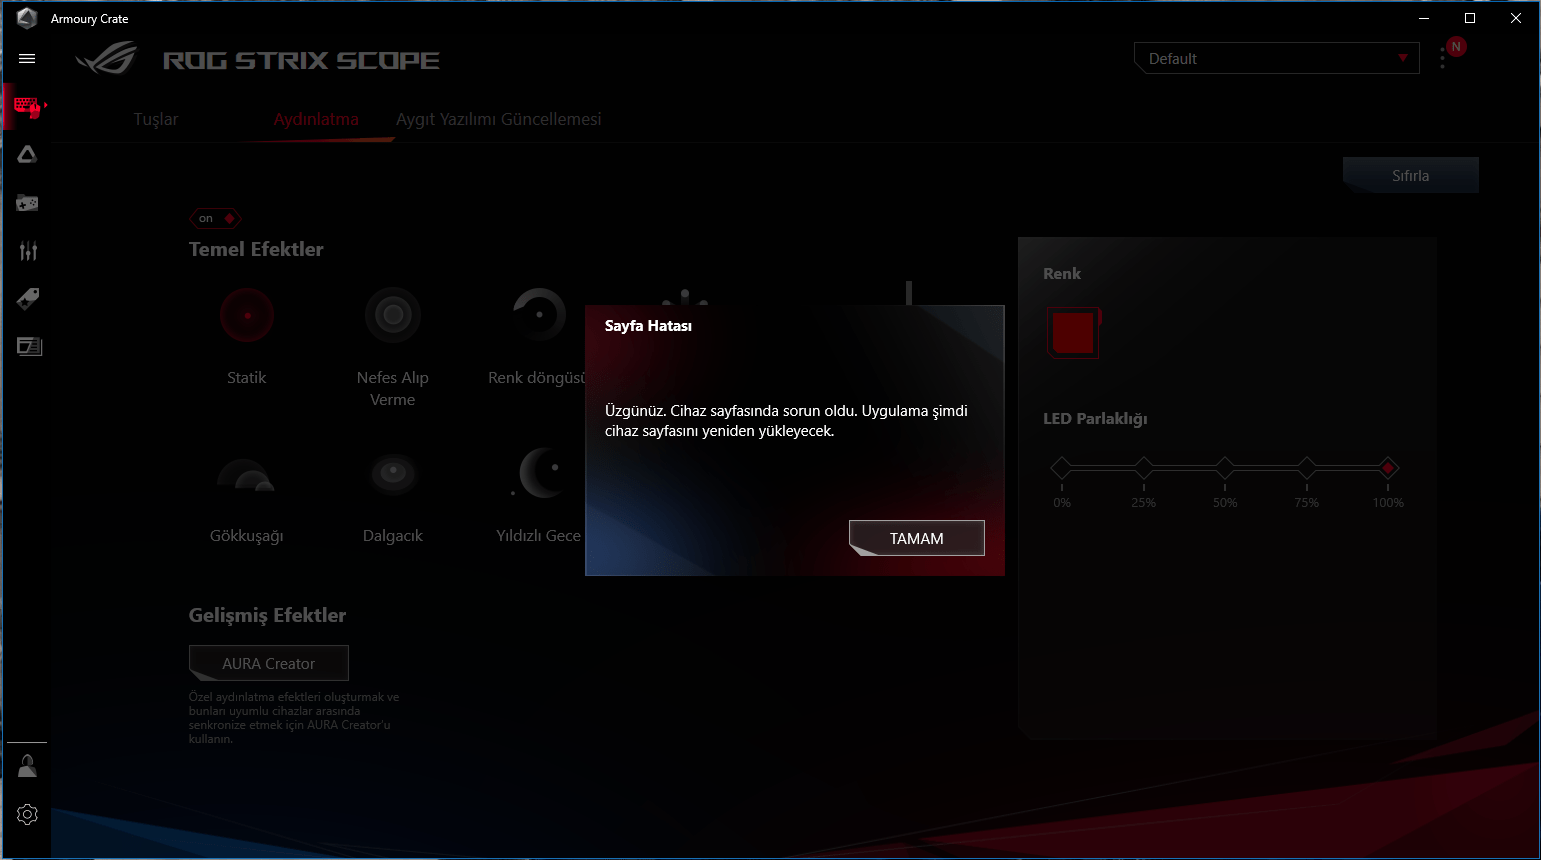Select the Renk döngüsü effect icon

tap(539, 315)
